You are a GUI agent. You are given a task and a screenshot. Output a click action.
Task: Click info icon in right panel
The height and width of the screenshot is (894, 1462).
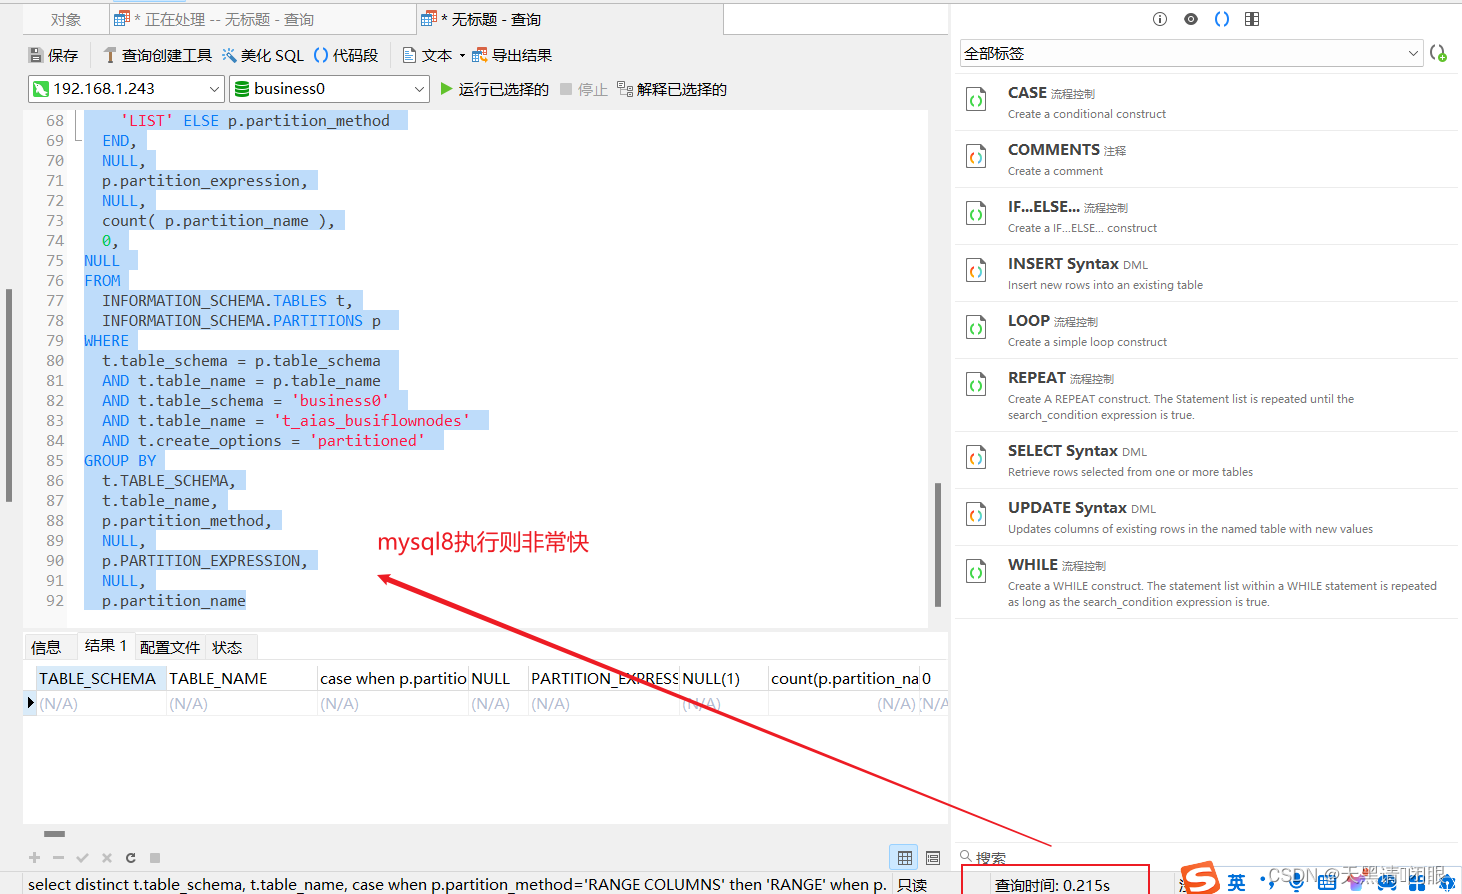[x=1160, y=19]
